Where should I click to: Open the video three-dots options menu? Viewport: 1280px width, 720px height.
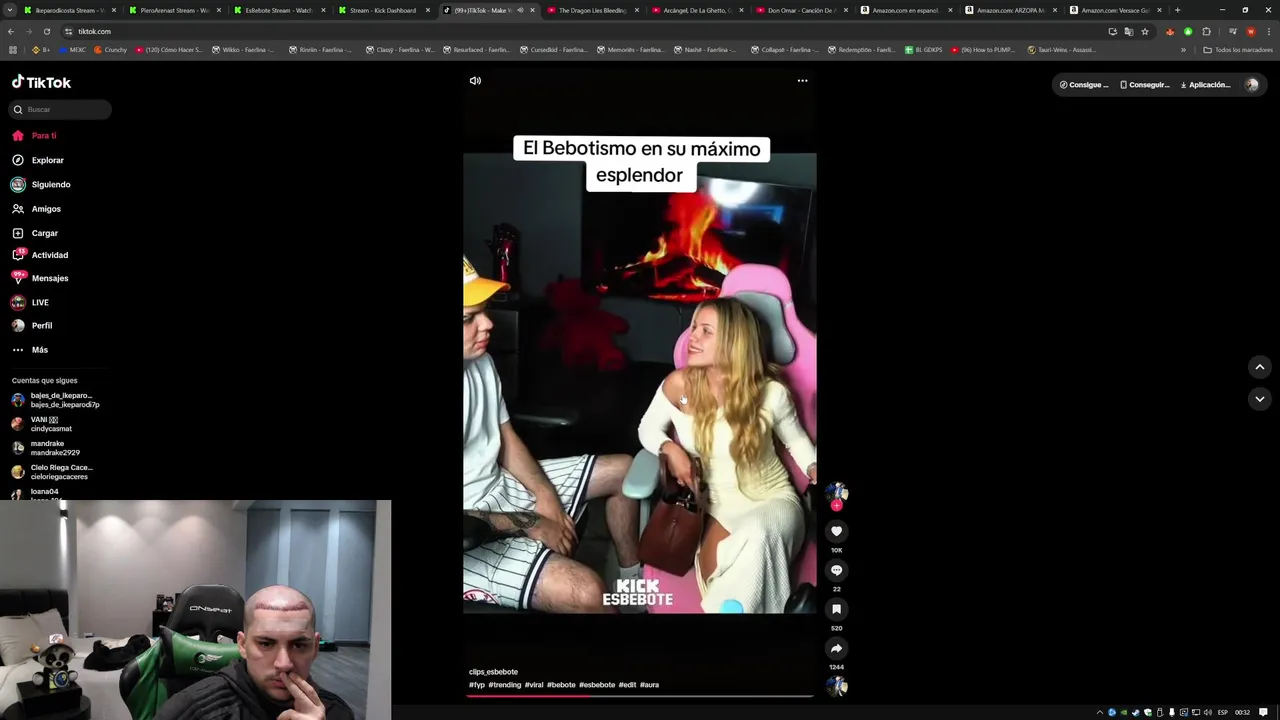click(802, 81)
